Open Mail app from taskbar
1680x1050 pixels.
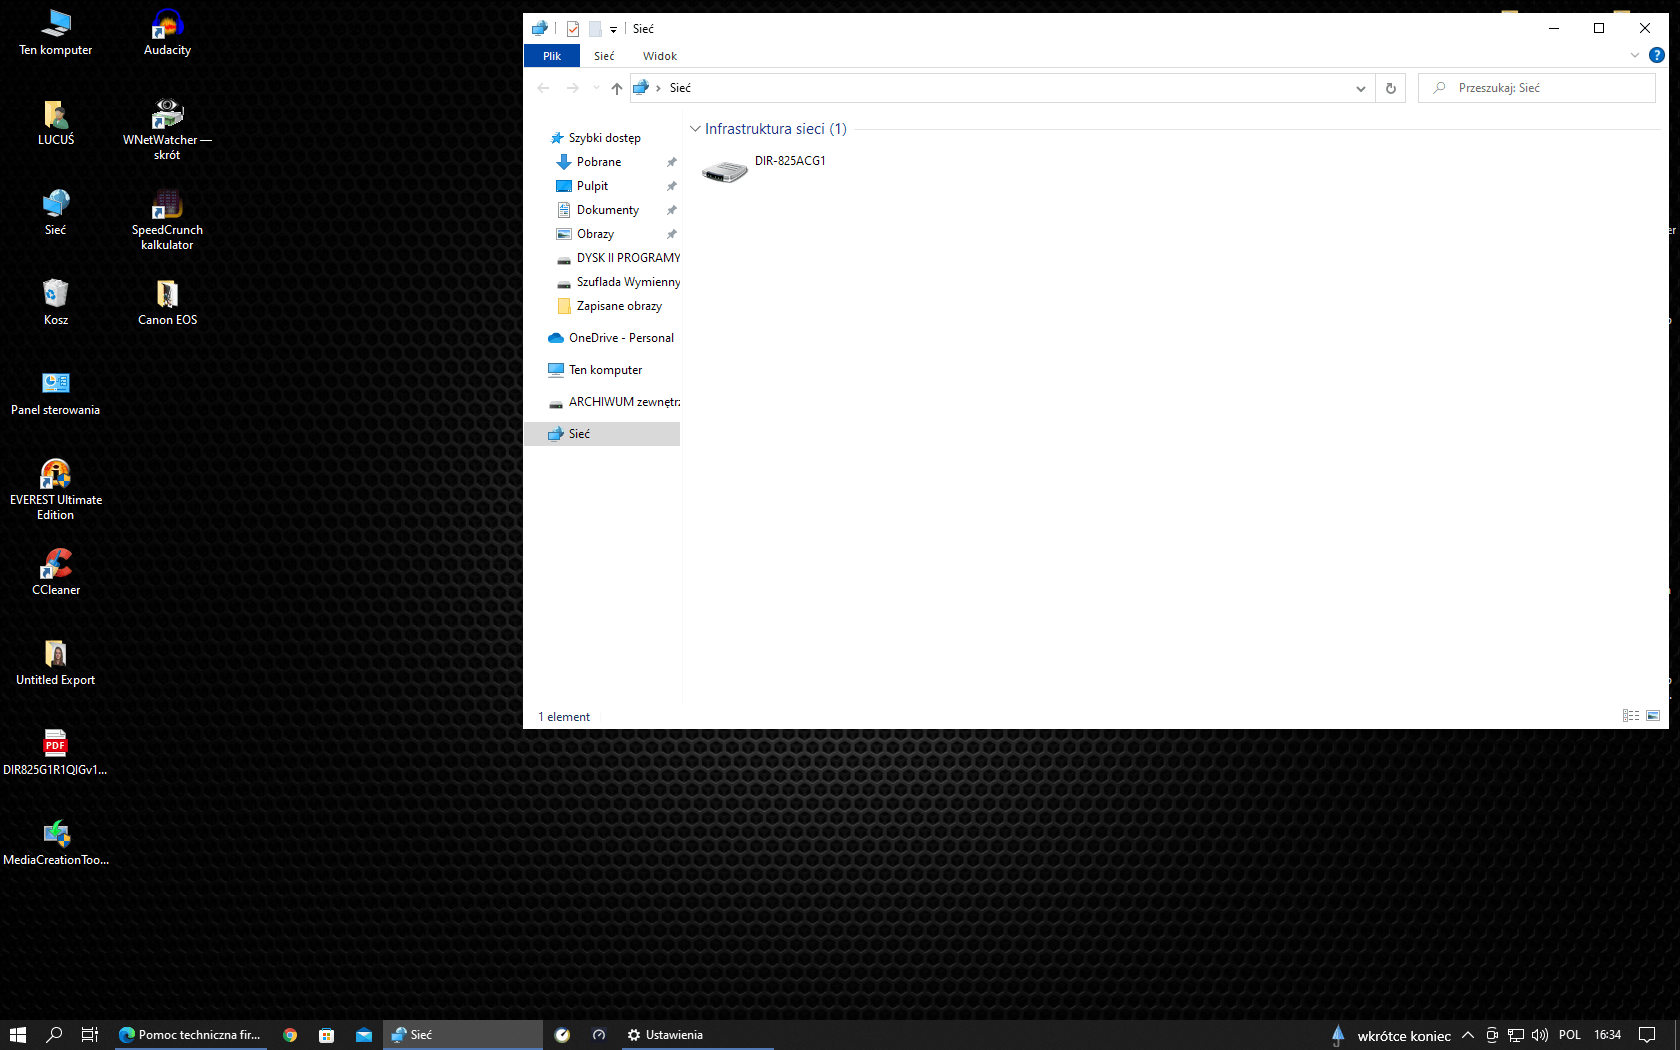click(364, 1035)
